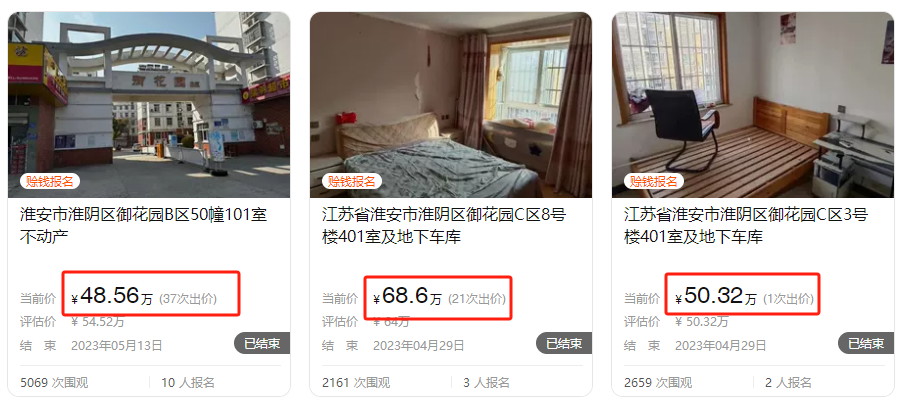This screenshot has height=410, width=903.
Task: Click the 已结束 tag on first listing
Action: 262,343
